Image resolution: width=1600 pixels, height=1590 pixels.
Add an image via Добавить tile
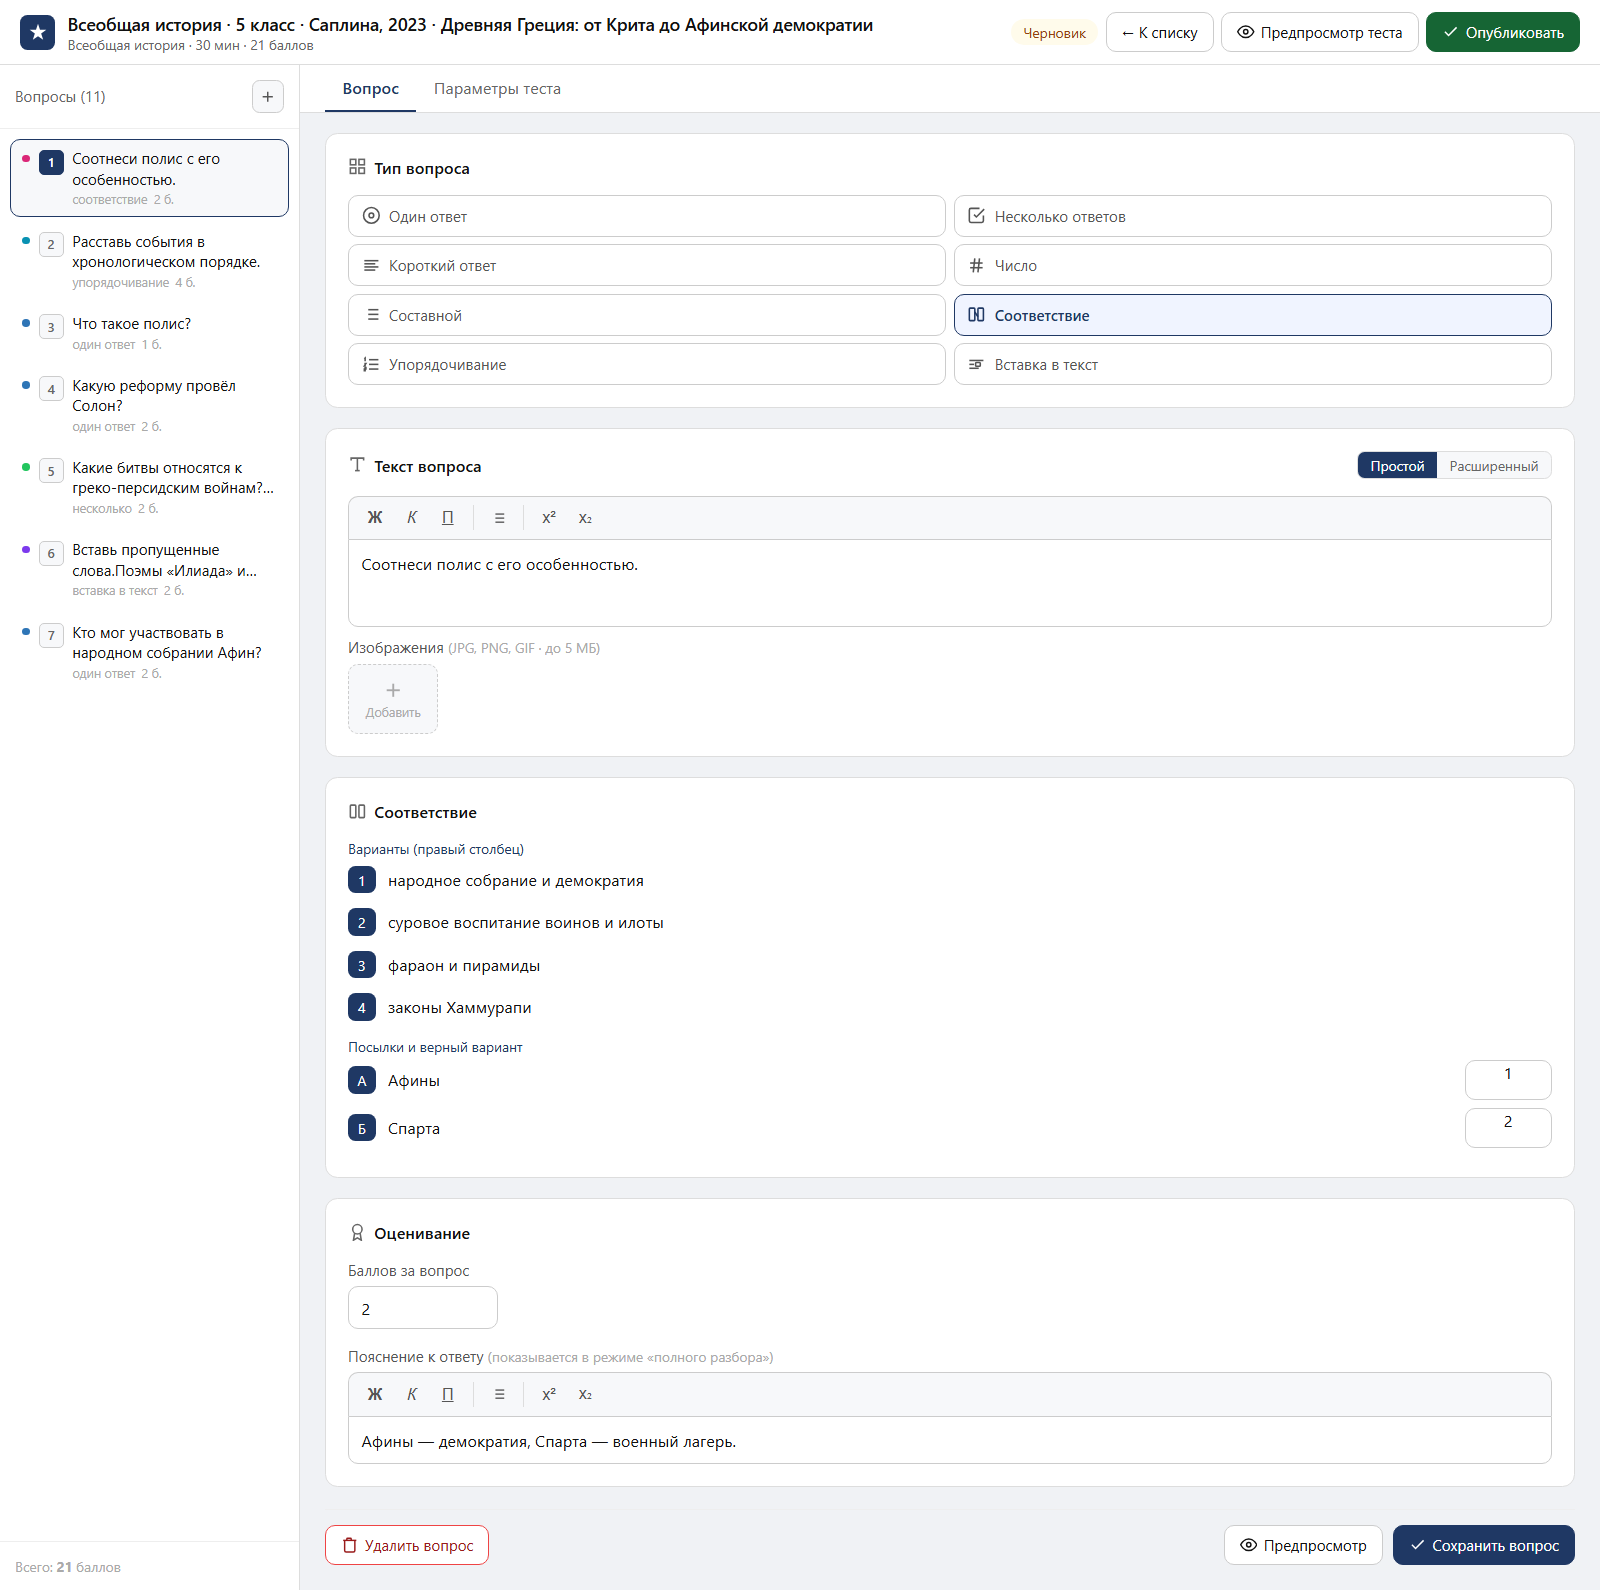point(393,699)
